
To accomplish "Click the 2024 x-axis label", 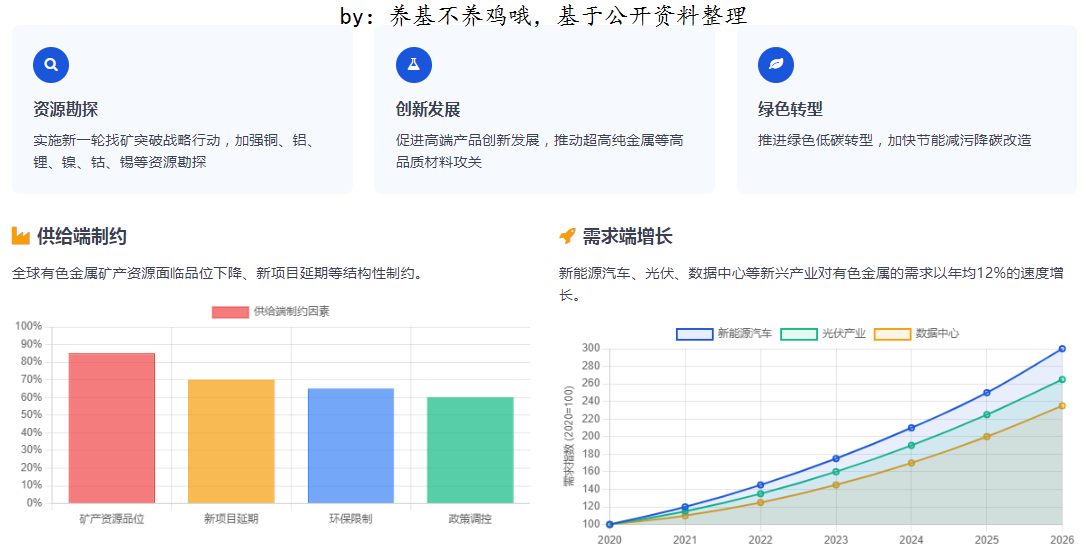I will click(911, 540).
